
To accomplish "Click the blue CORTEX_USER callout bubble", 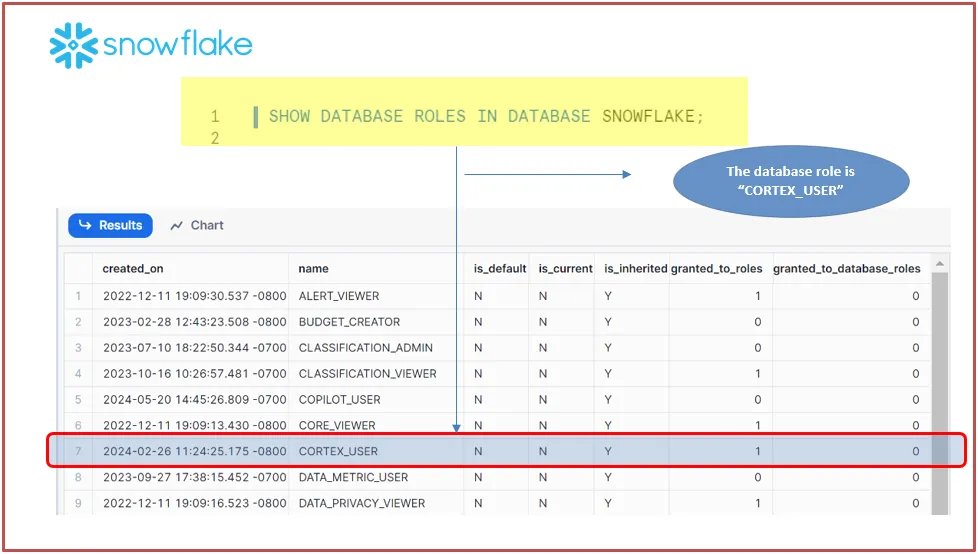I will pos(790,182).
